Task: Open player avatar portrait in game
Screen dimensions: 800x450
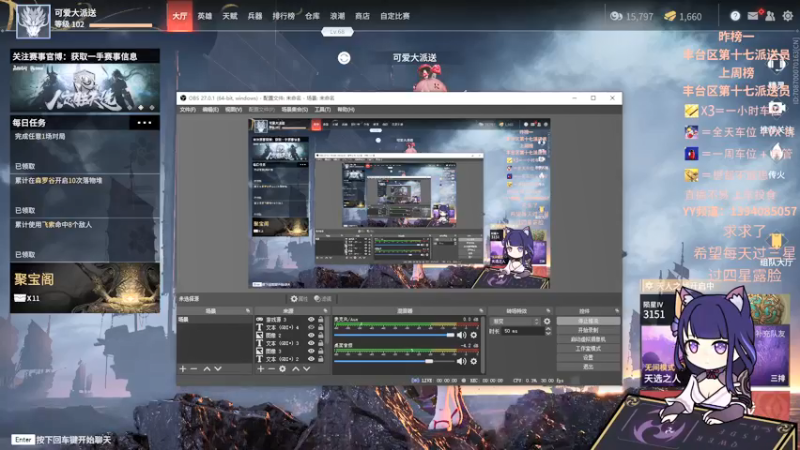Action: [x=33, y=21]
